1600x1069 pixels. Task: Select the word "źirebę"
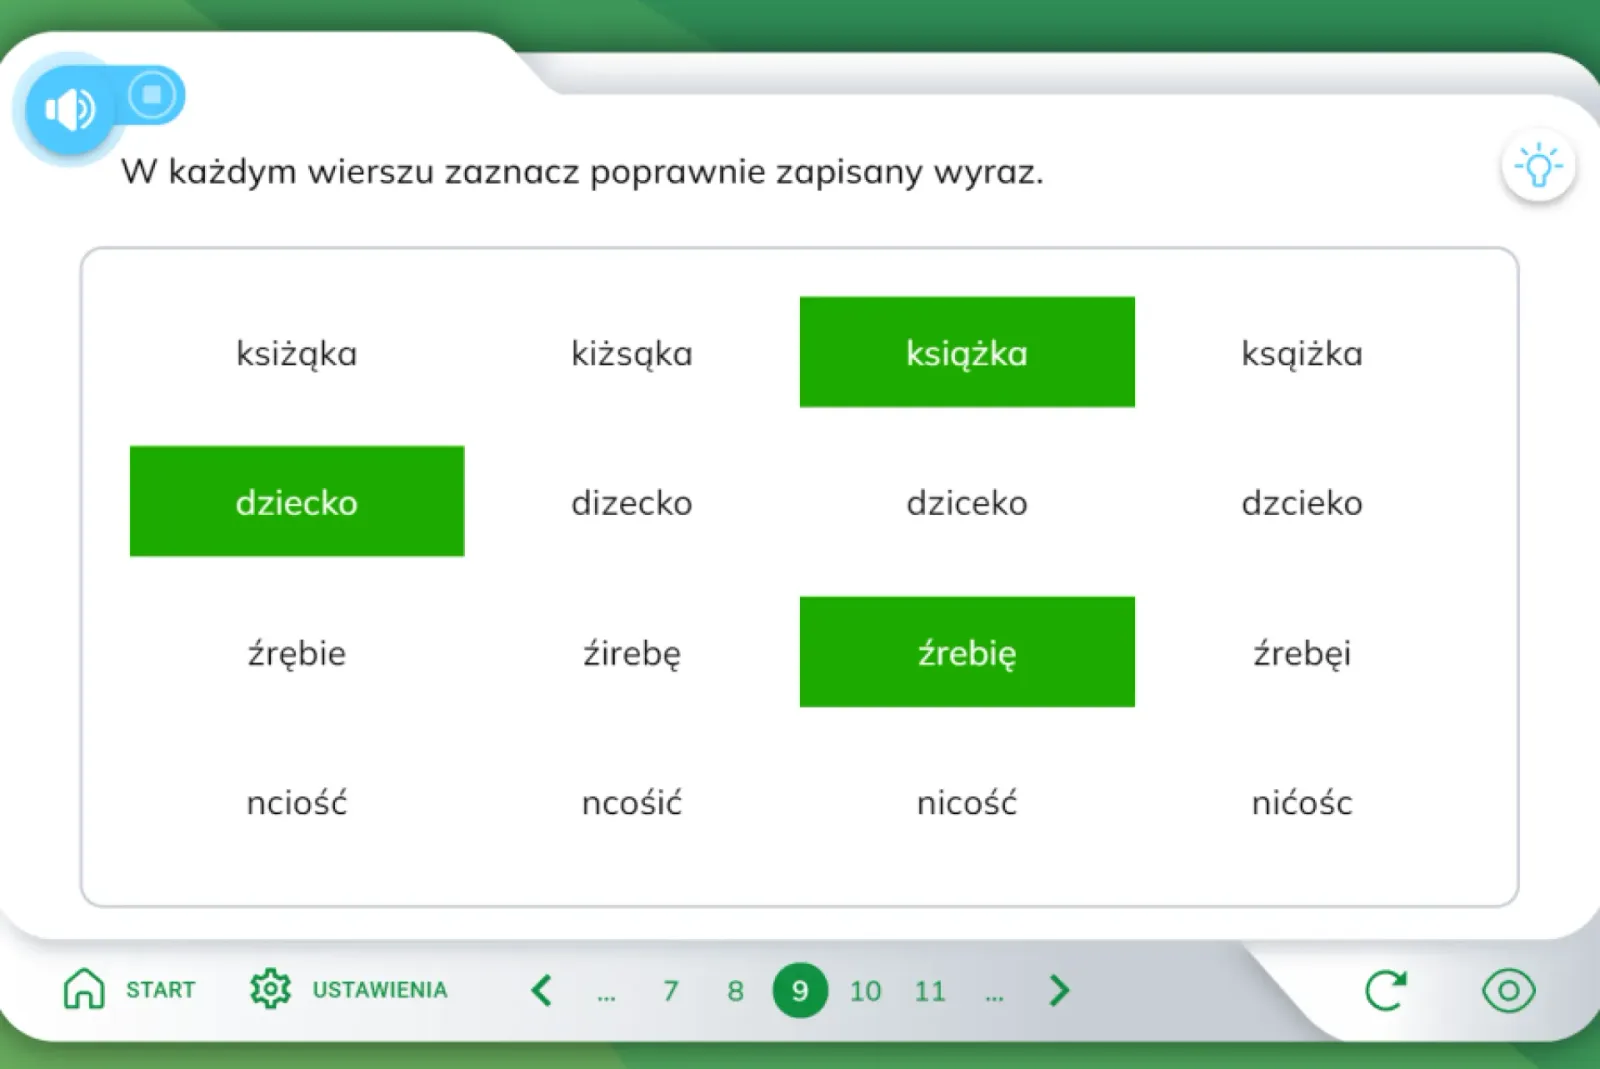point(632,653)
